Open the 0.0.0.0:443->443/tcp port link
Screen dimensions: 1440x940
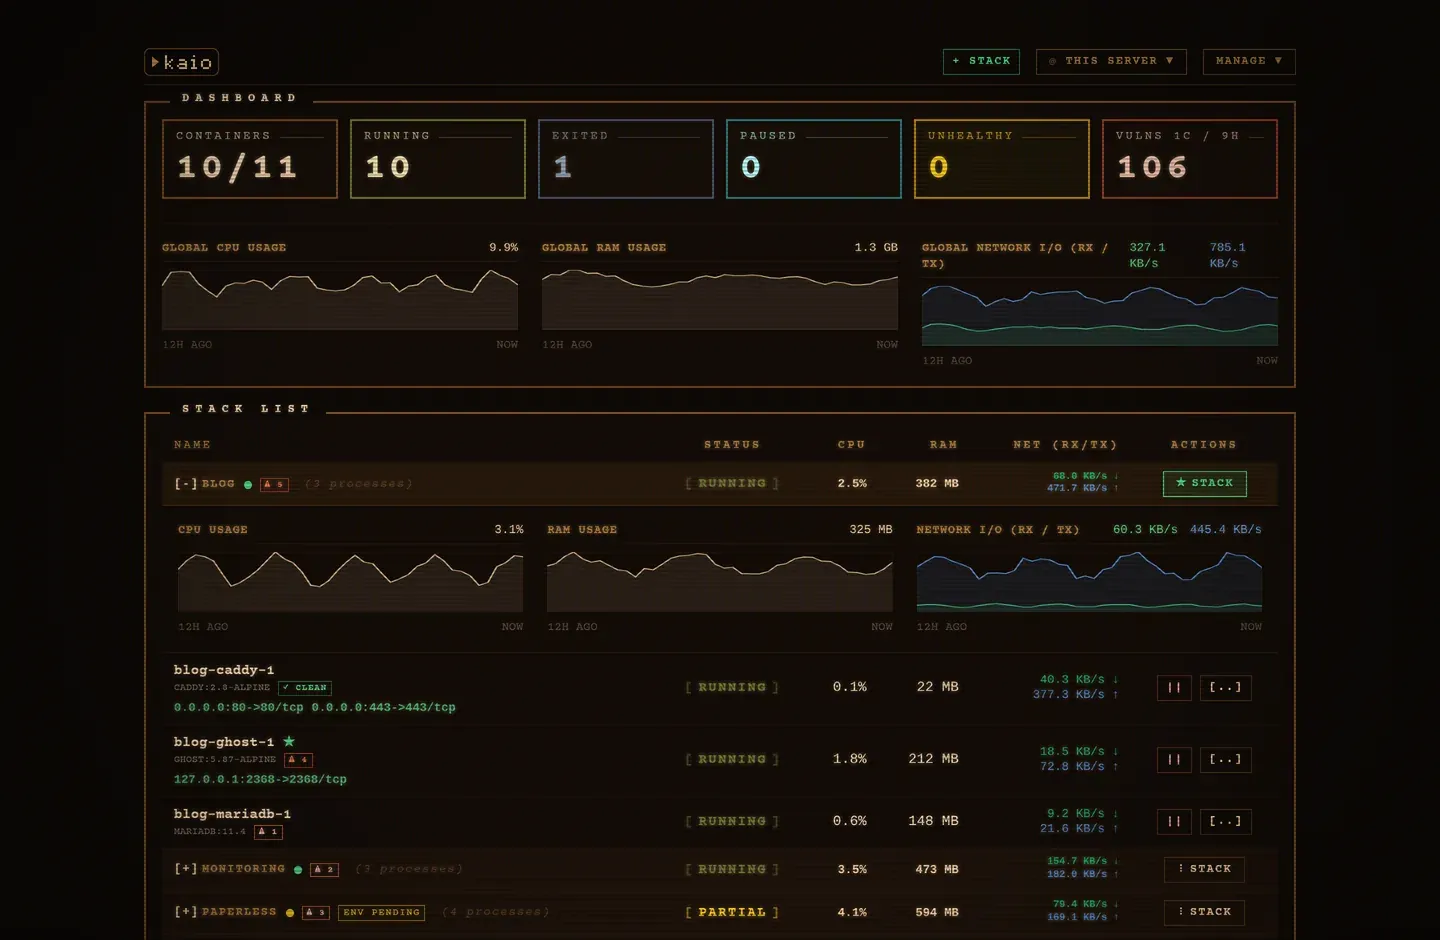pyautogui.click(x=383, y=707)
